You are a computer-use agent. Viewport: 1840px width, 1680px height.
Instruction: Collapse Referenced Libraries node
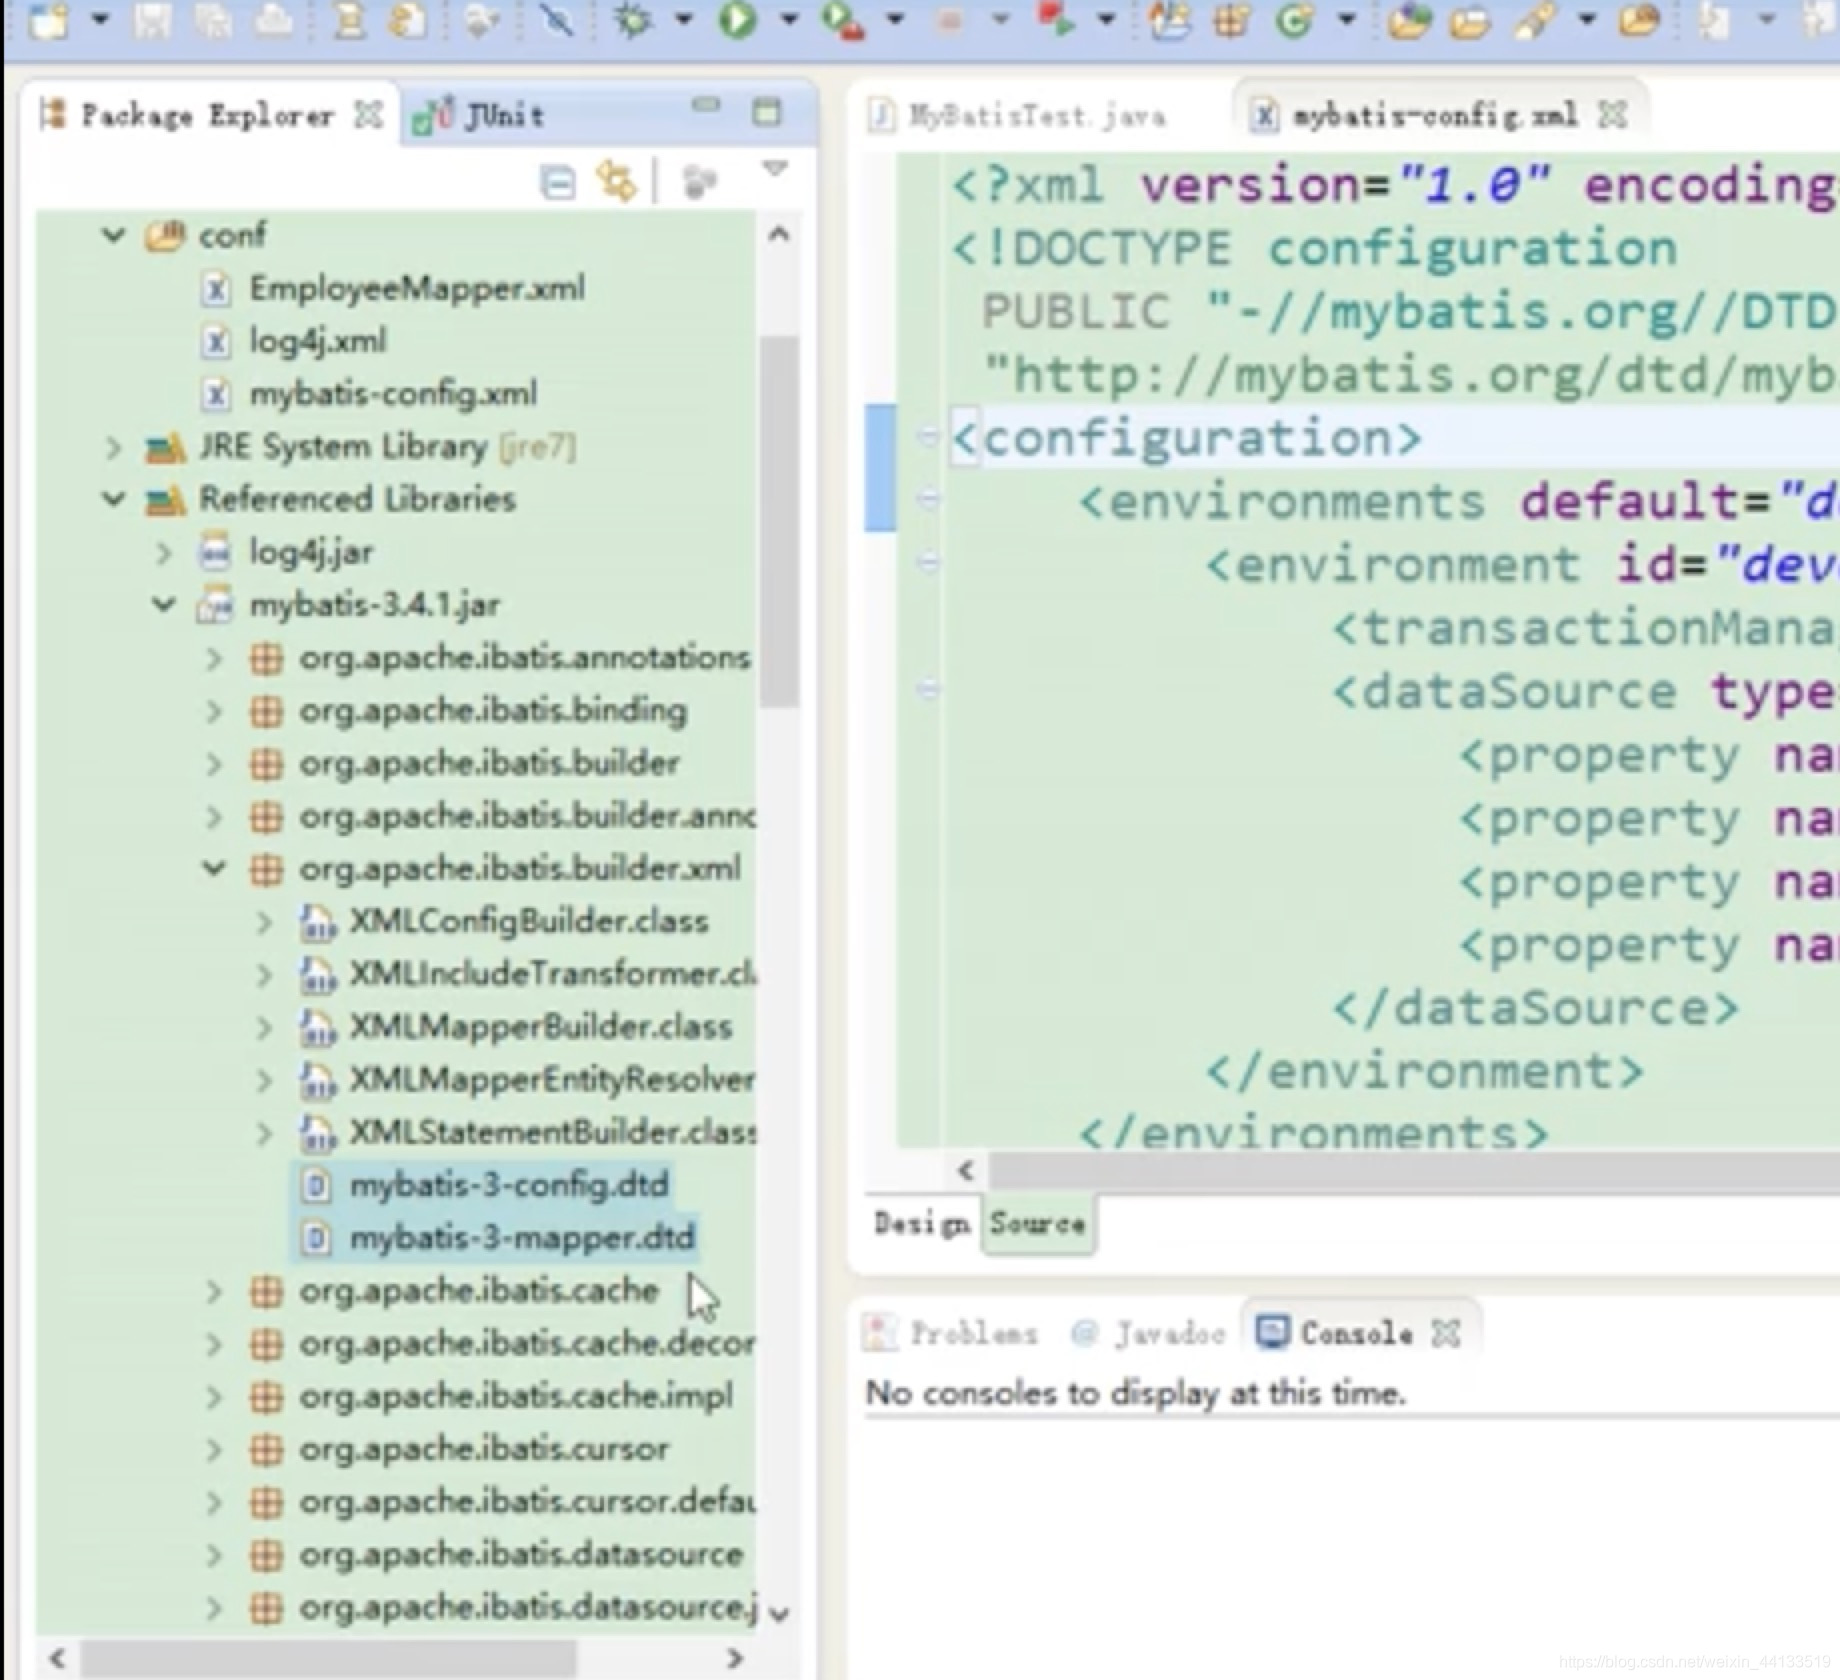click(x=114, y=499)
